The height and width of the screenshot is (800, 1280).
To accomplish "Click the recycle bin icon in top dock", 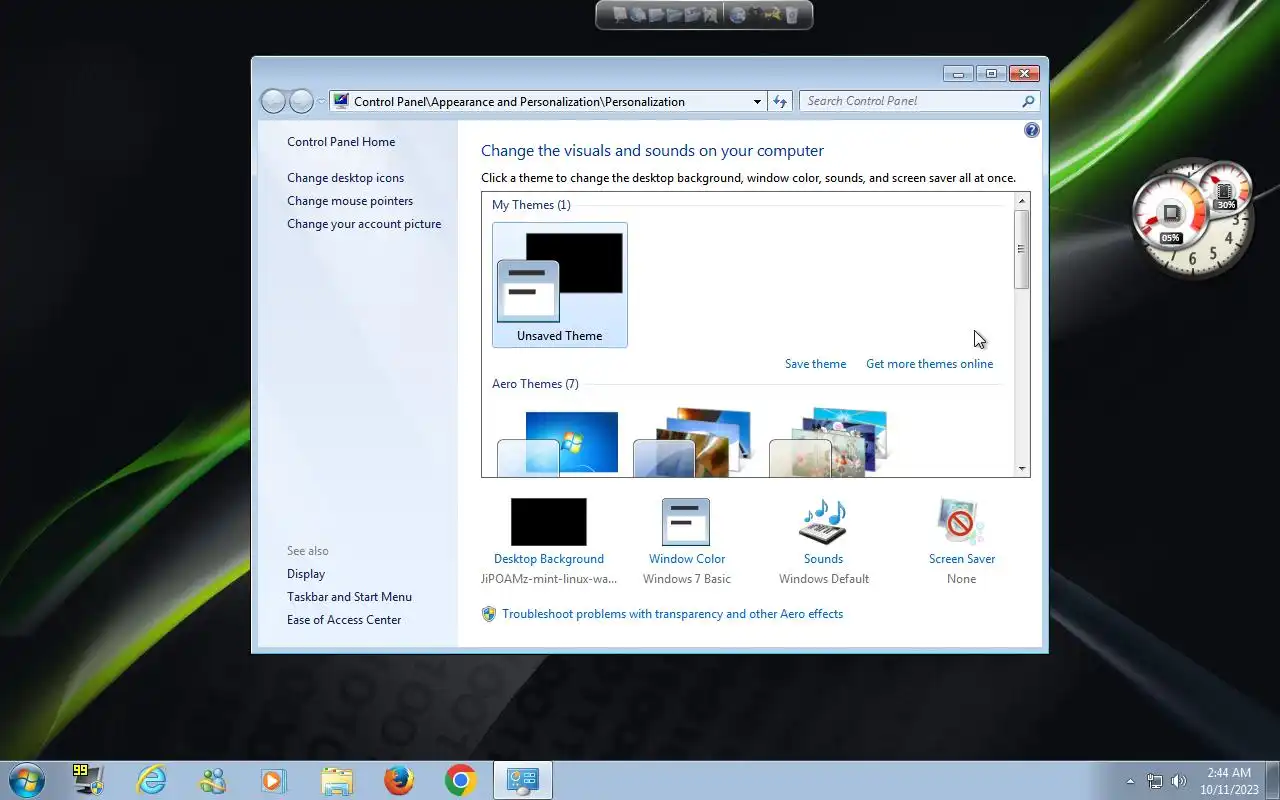I will 792,15.
